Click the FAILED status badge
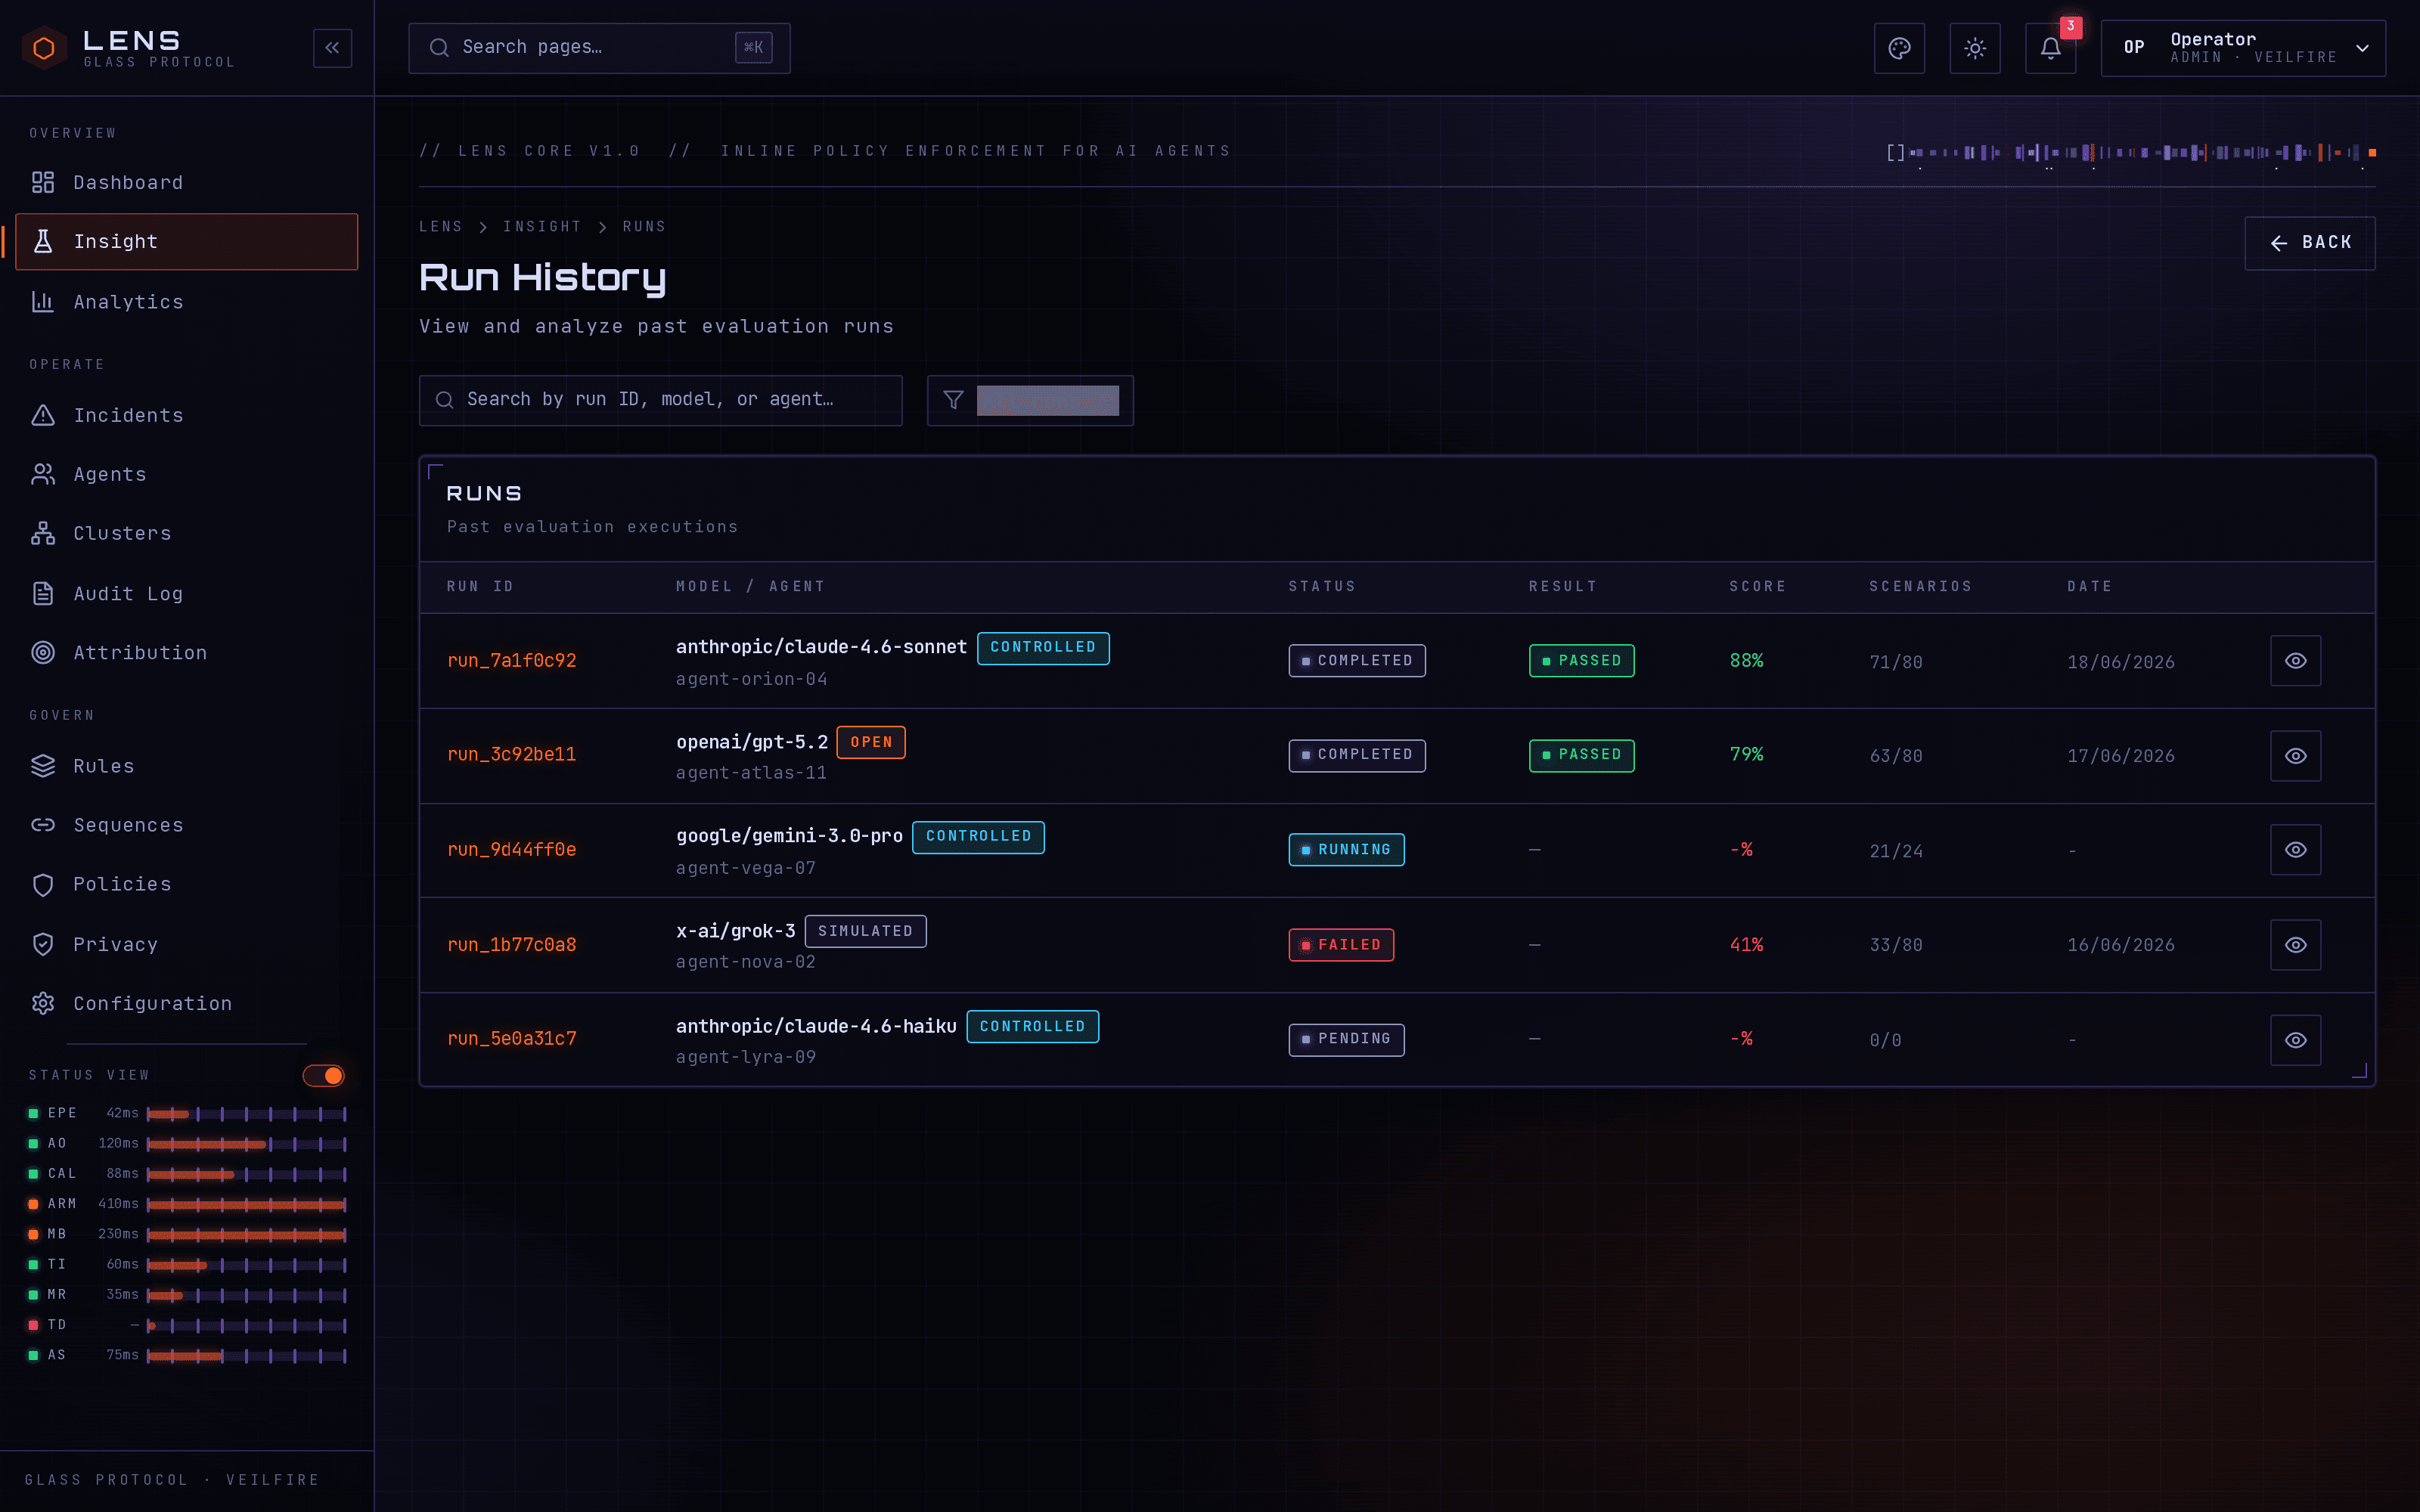2420x1512 pixels. [1341, 945]
